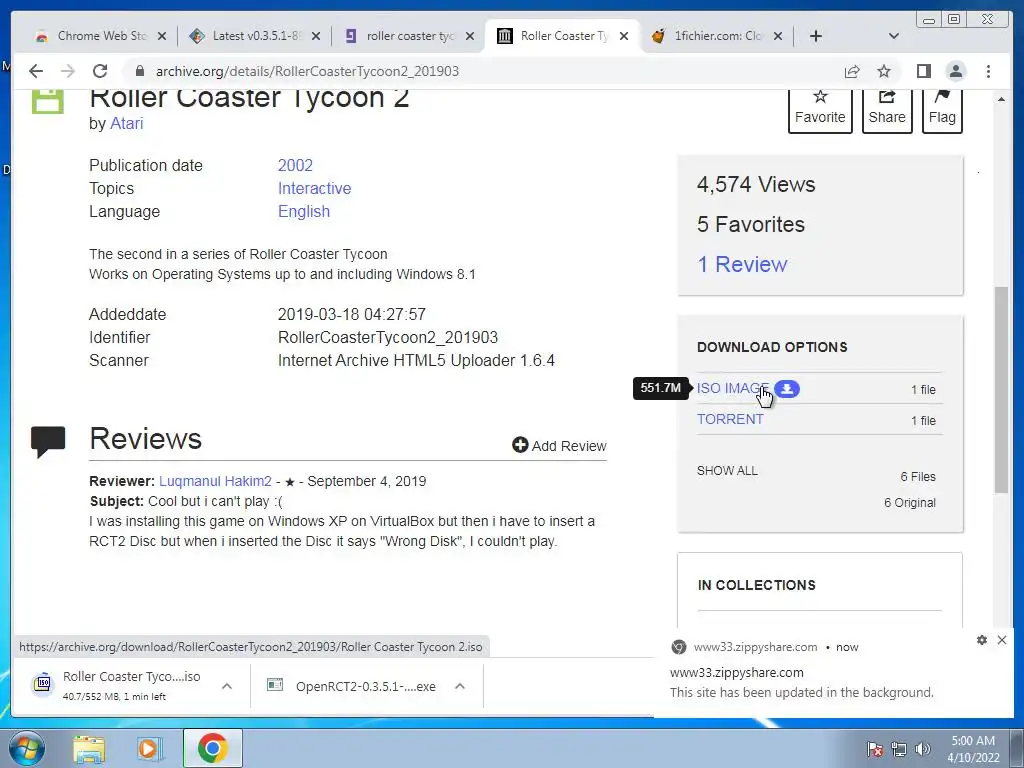Viewport: 1024px width, 768px height.
Task: Expand options for the iso download
Action: click(227, 686)
